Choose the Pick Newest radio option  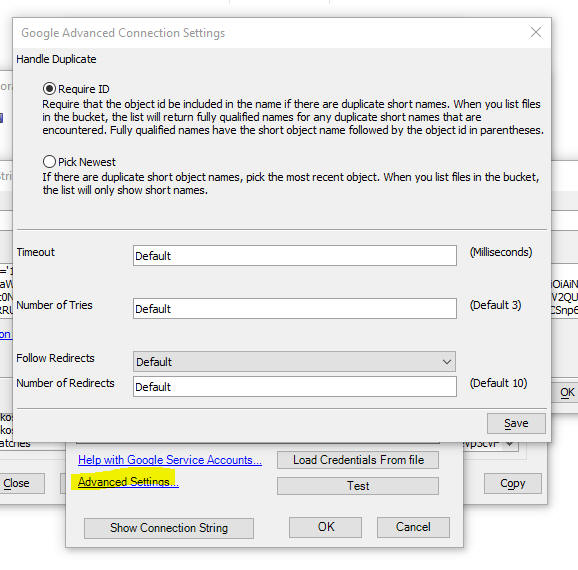click(49, 162)
